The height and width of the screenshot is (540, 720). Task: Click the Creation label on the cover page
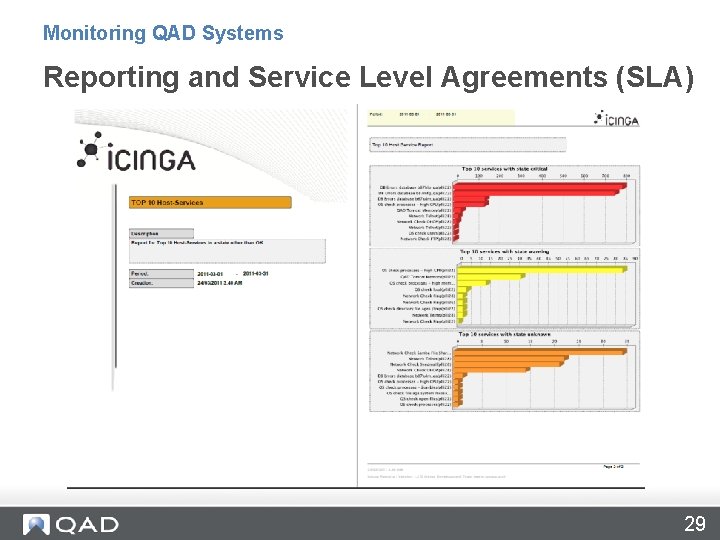click(161, 283)
